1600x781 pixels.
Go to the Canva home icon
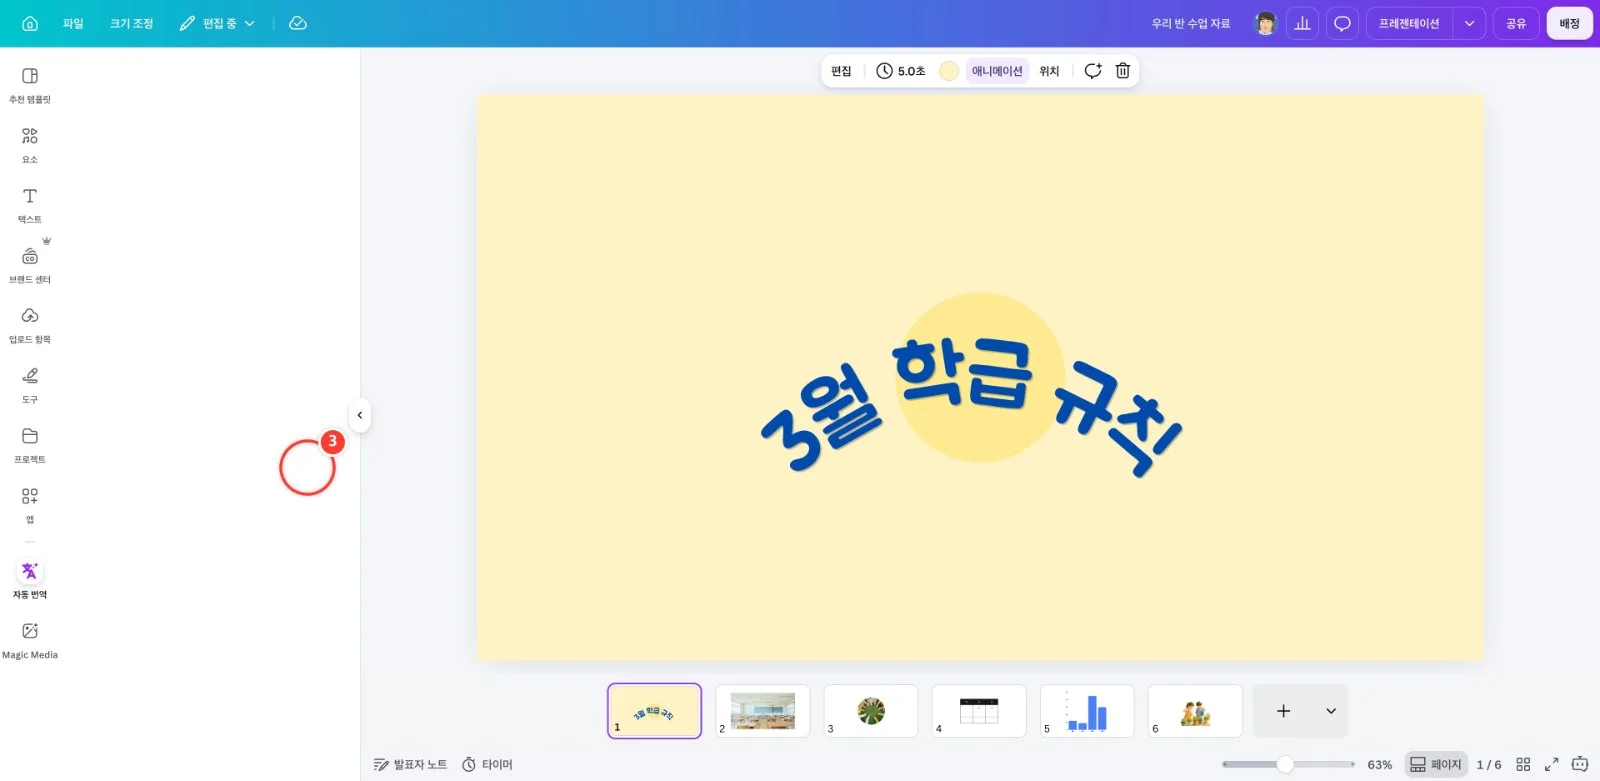pyautogui.click(x=30, y=23)
